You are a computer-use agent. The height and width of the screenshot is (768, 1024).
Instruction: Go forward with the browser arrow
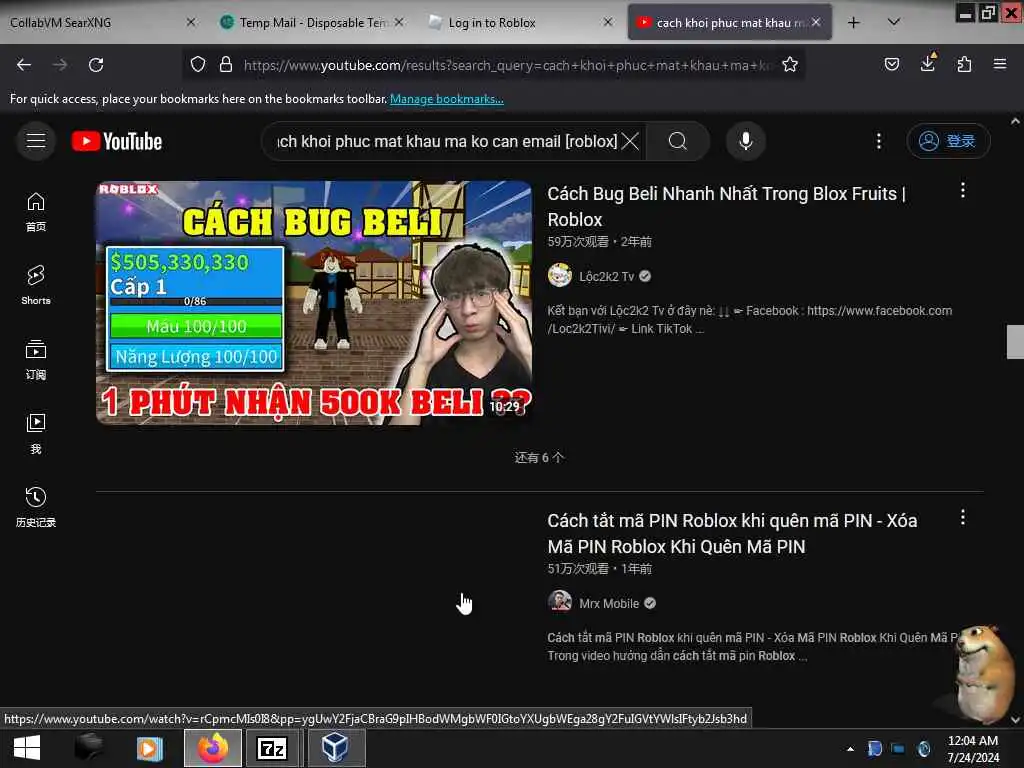(59, 65)
